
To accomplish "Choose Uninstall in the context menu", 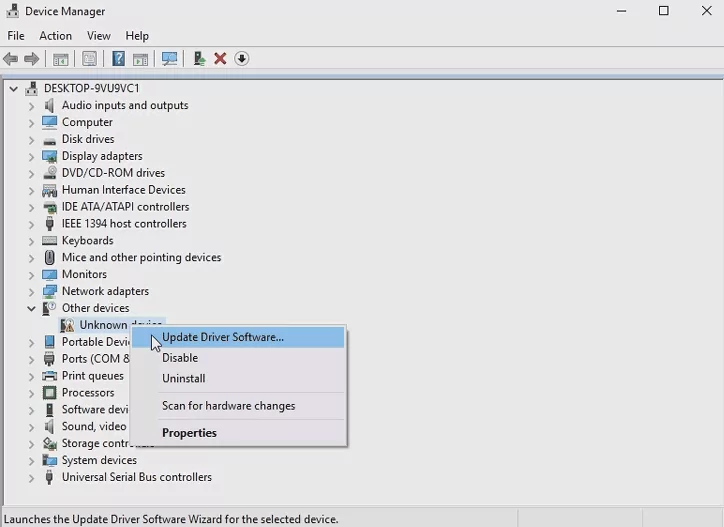I will [x=238, y=379].
